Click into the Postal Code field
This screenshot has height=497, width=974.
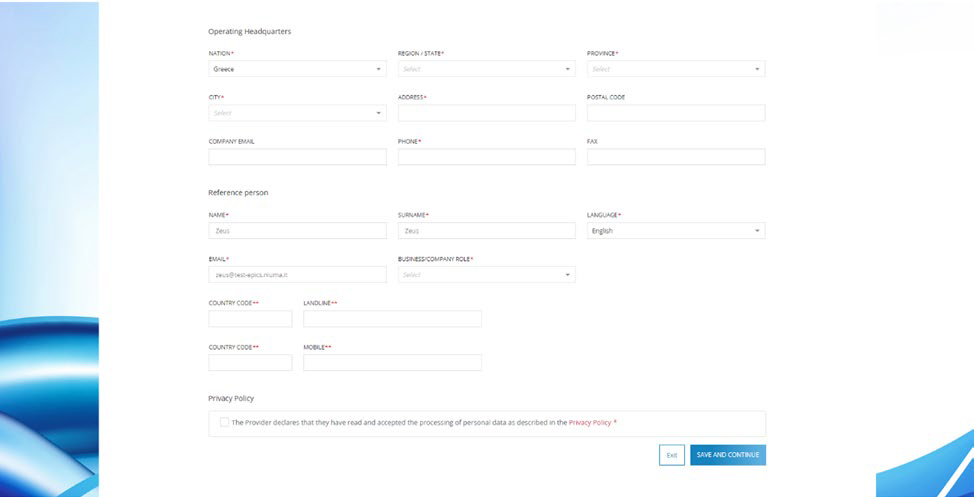click(x=675, y=113)
